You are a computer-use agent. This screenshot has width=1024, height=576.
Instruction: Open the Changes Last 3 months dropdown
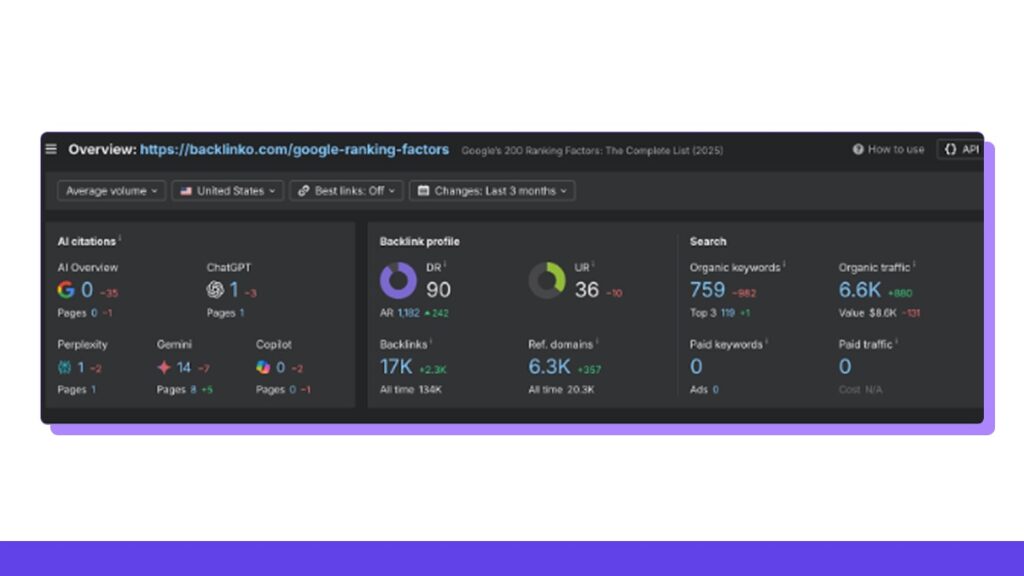492,190
